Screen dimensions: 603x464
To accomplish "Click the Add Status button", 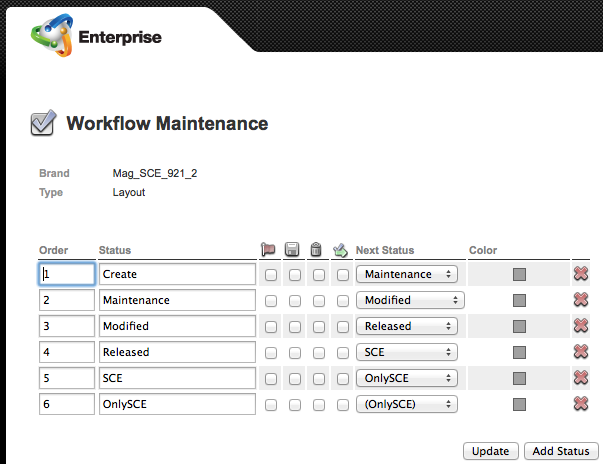I will (561, 451).
